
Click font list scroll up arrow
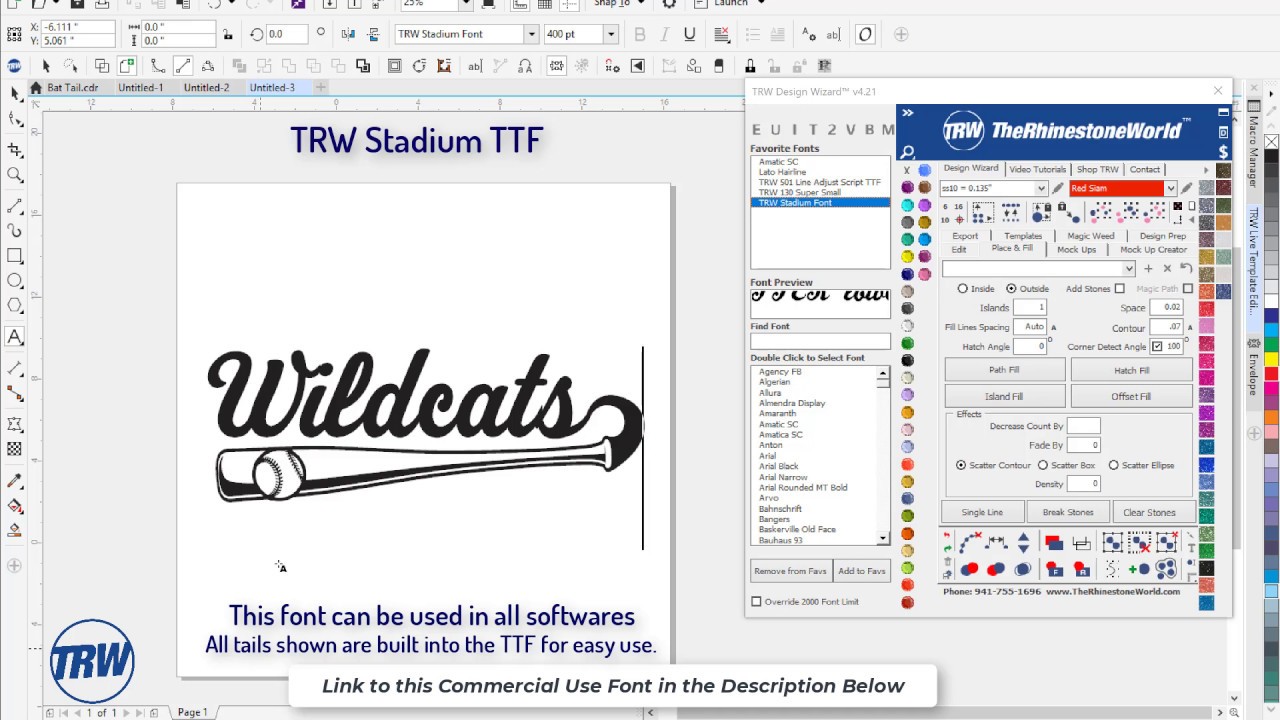[x=882, y=373]
